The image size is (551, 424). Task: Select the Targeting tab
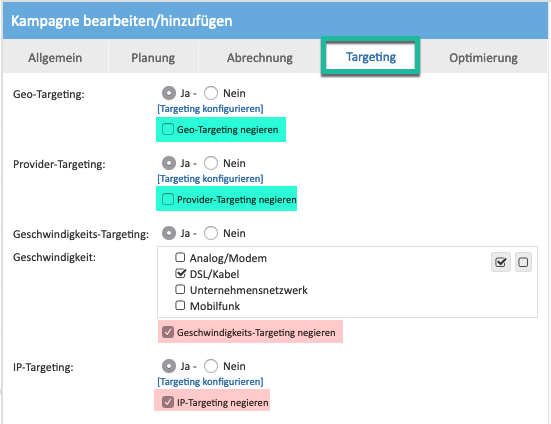pyautogui.click(x=371, y=57)
